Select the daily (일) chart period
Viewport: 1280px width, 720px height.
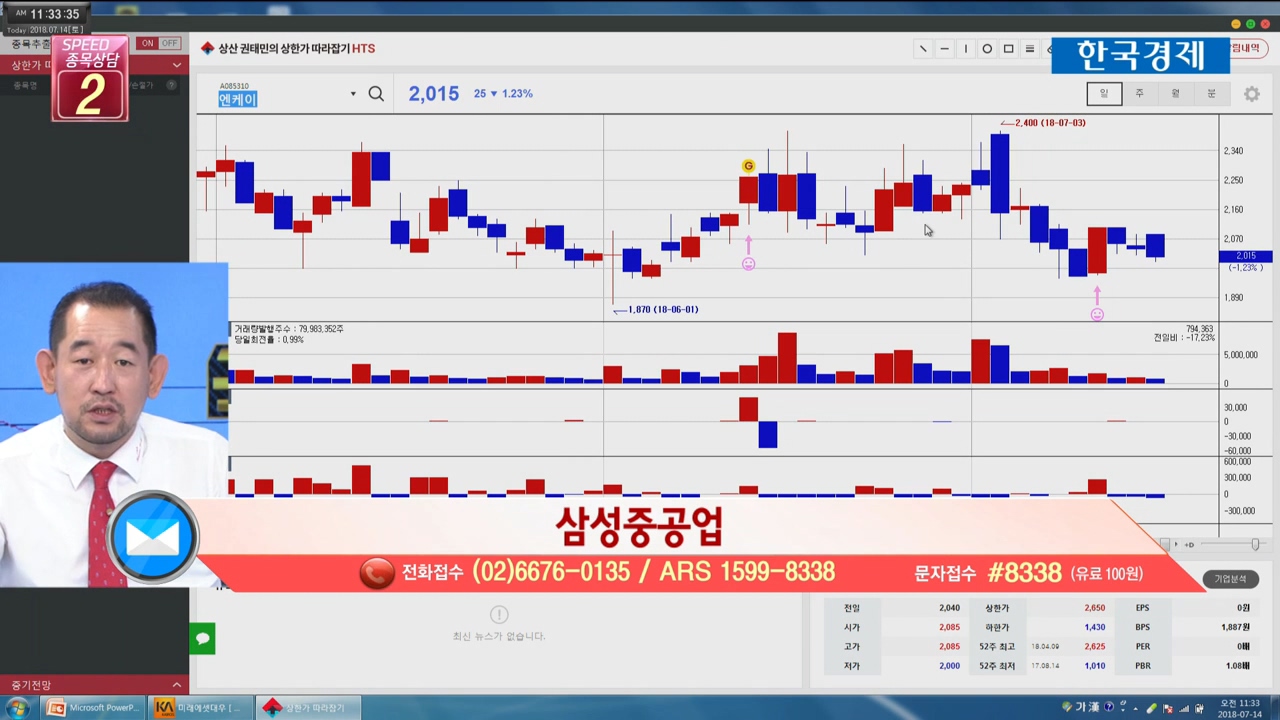pyautogui.click(x=1104, y=94)
